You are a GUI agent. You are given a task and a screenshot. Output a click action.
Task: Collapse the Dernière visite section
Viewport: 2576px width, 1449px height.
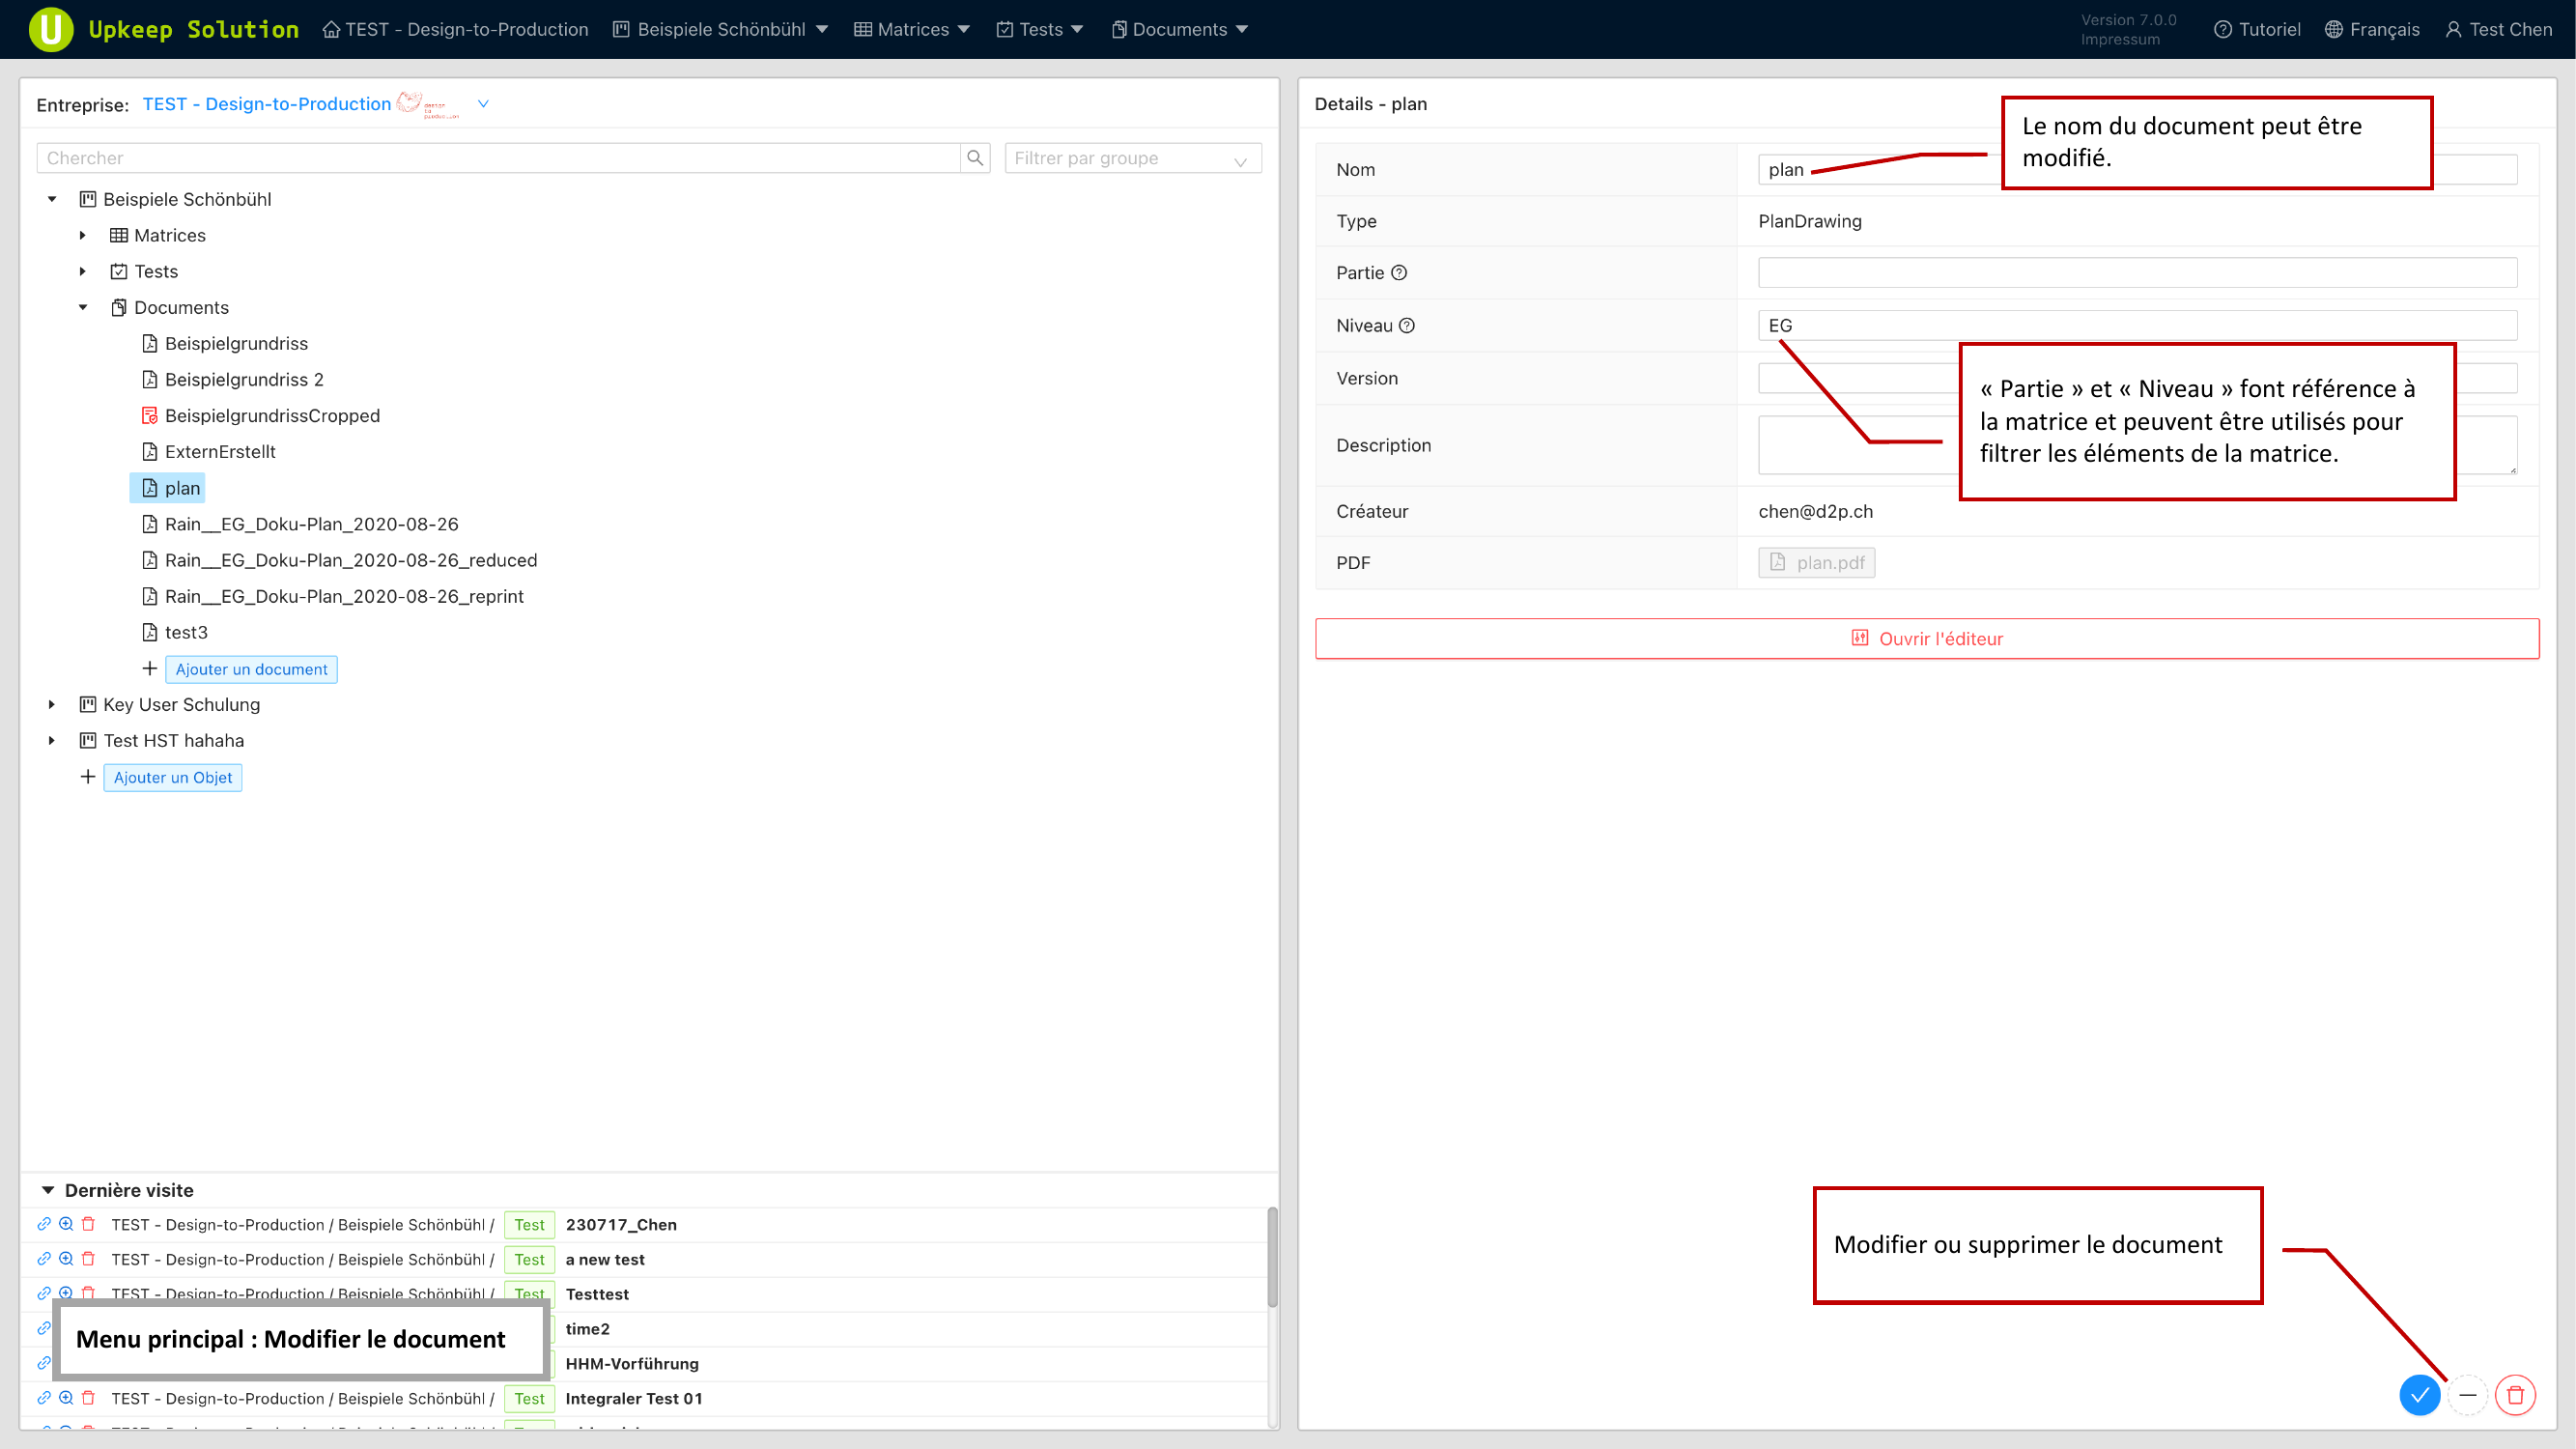tap(48, 1190)
